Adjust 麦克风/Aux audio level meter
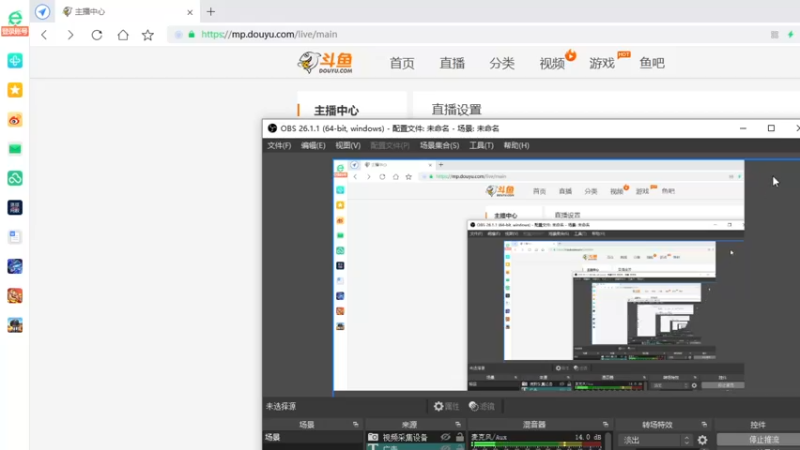The height and width of the screenshot is (450, 800). click(536, 445)
